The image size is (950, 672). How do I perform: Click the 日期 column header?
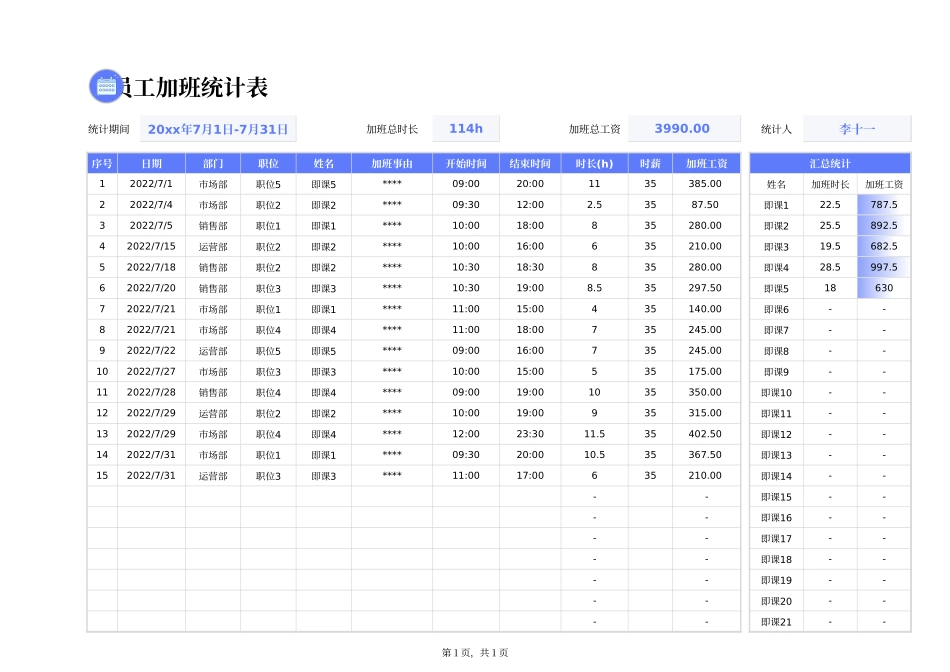(x=151, y=162)
